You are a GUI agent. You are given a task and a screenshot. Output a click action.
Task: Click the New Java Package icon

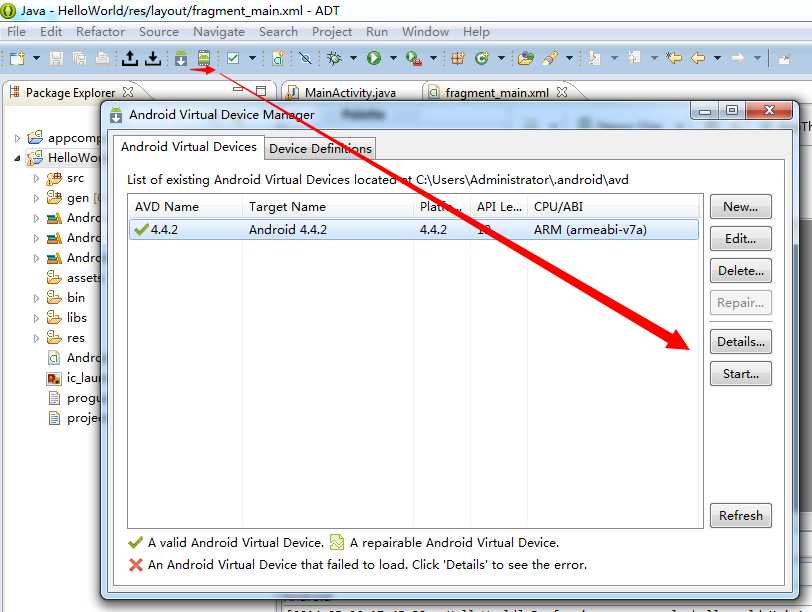pos(457,58)
